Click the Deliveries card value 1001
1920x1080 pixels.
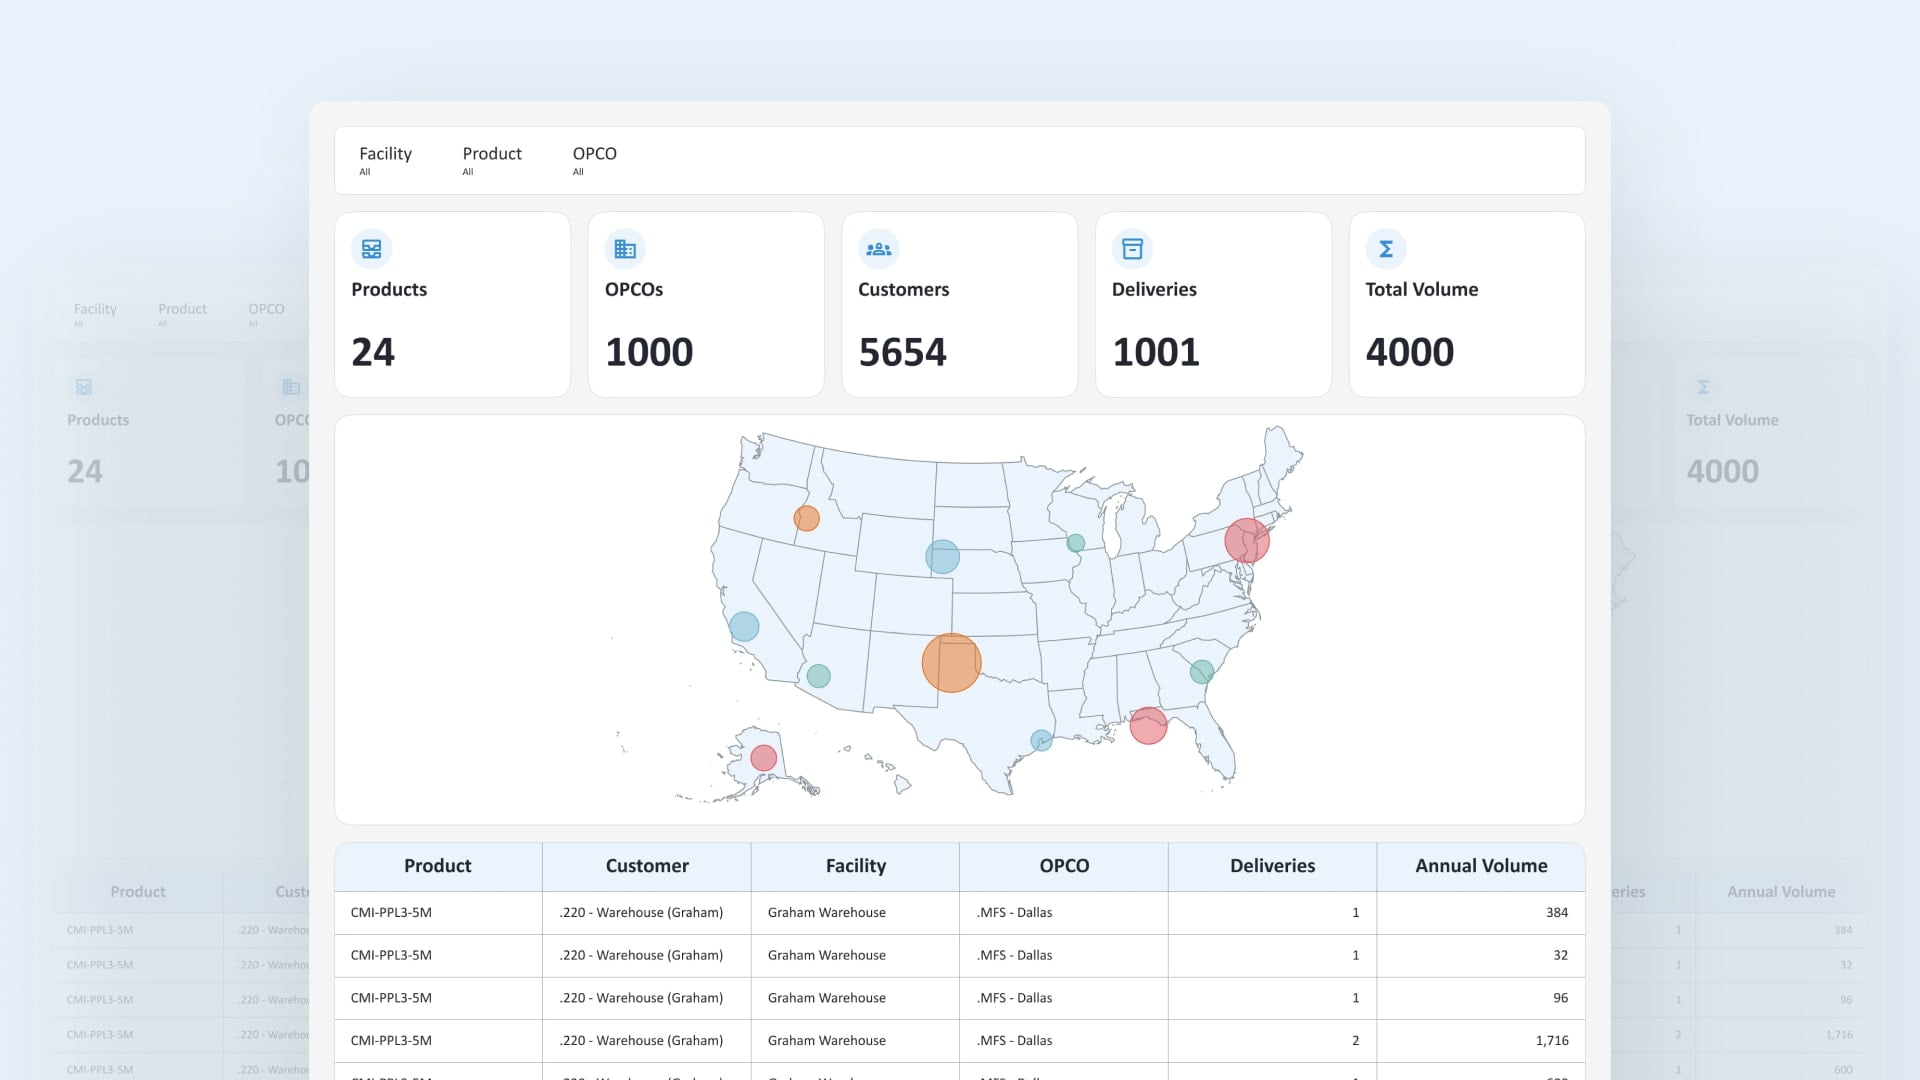click(1156, 352)
